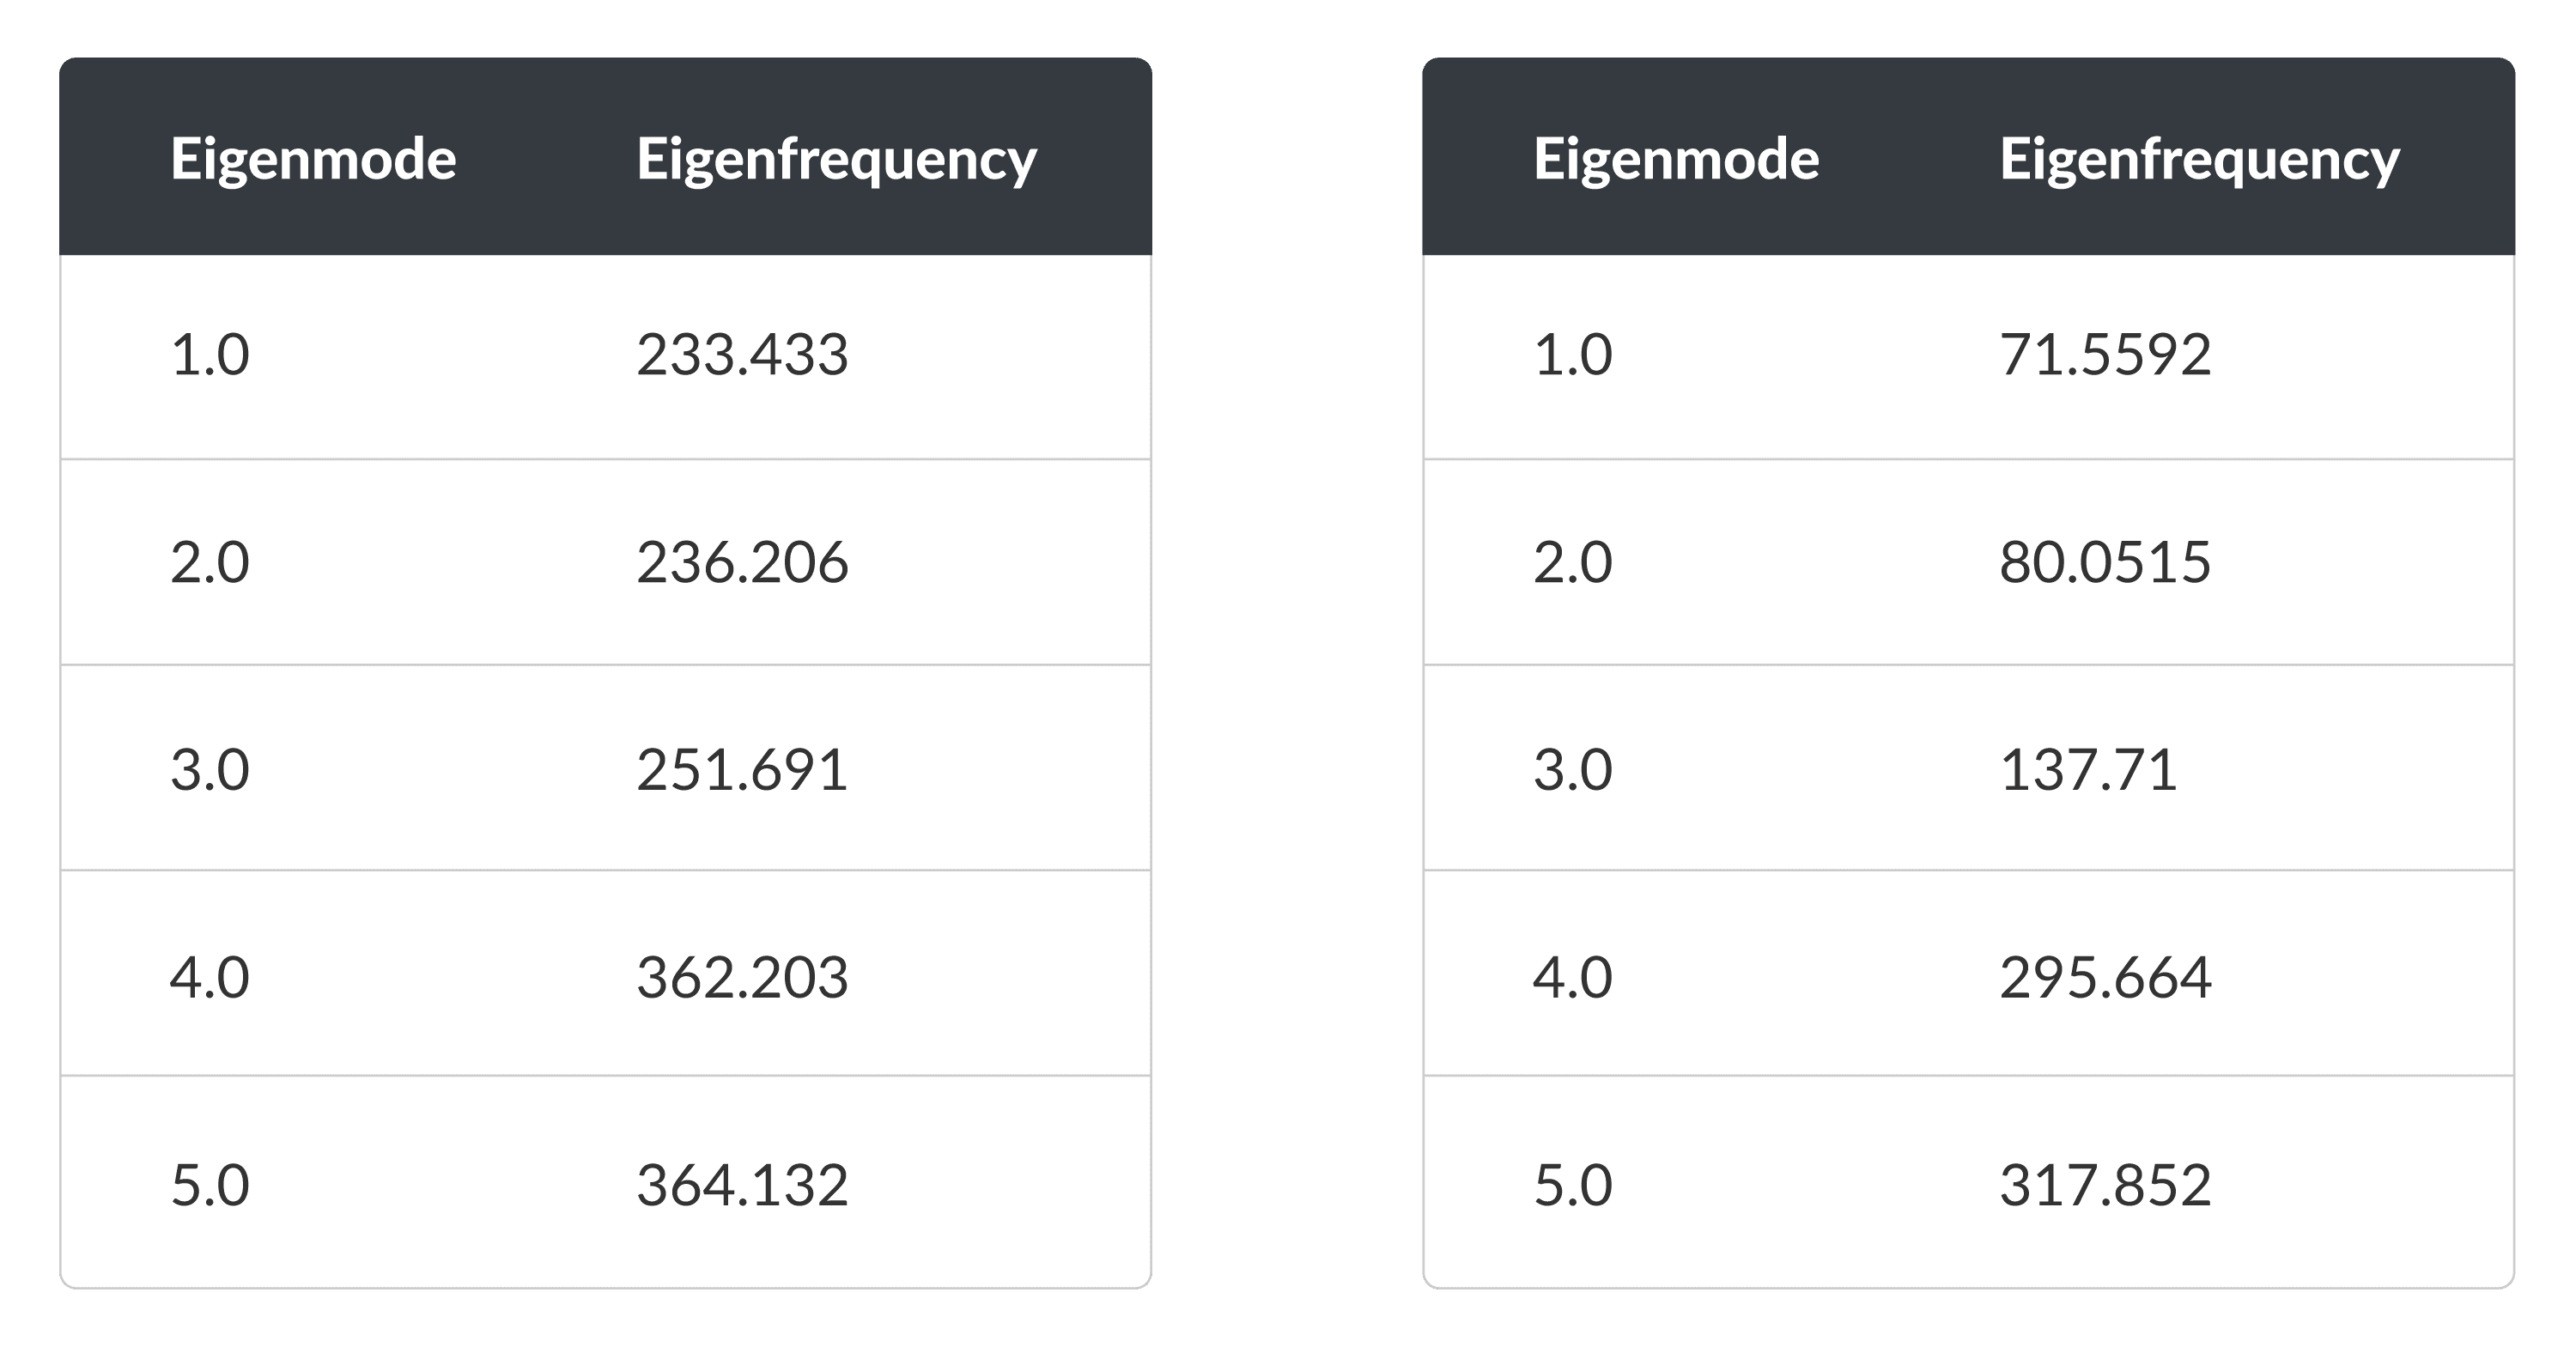2576x1347 pixels.
Task: Select eigenmode 1.0 beside the 233.433 value
Action: [210, 355]
